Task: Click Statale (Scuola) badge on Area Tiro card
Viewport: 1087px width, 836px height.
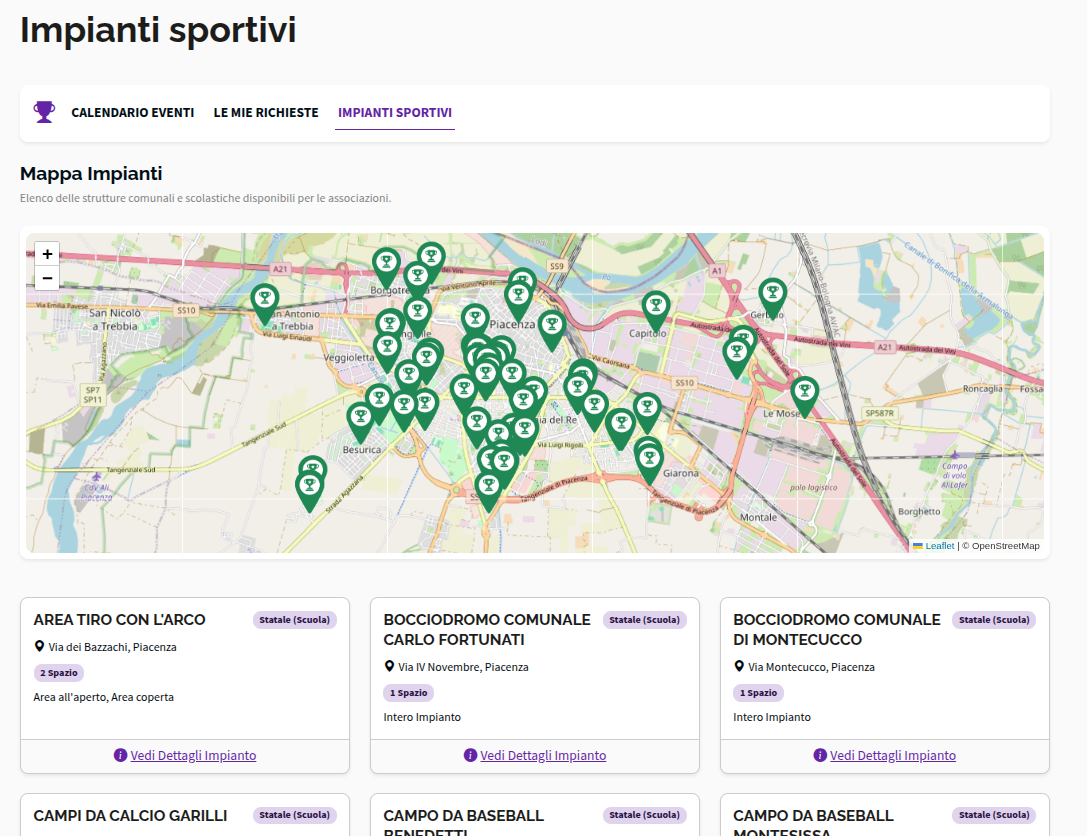Action: (295, 620)
